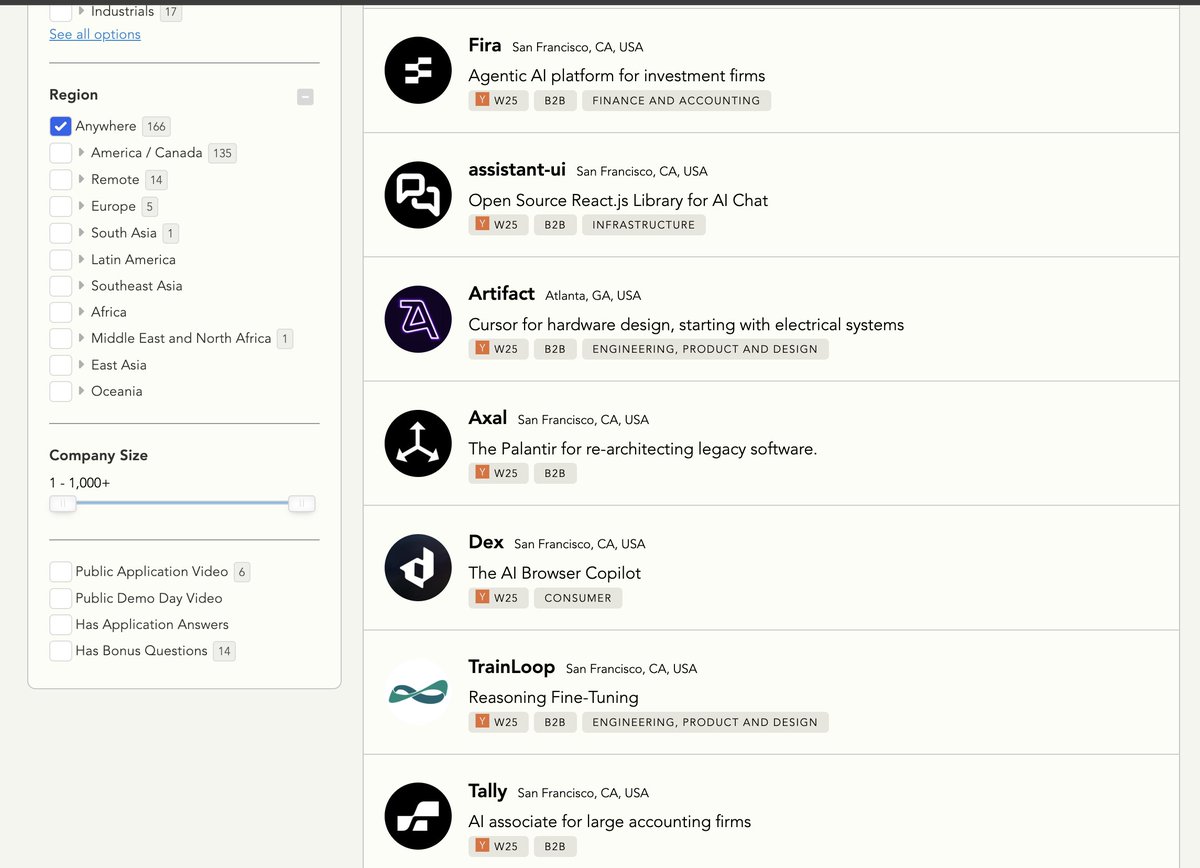1200x868 pixels.
Task: Open the assistant-ui company logo
Action: 418,194
